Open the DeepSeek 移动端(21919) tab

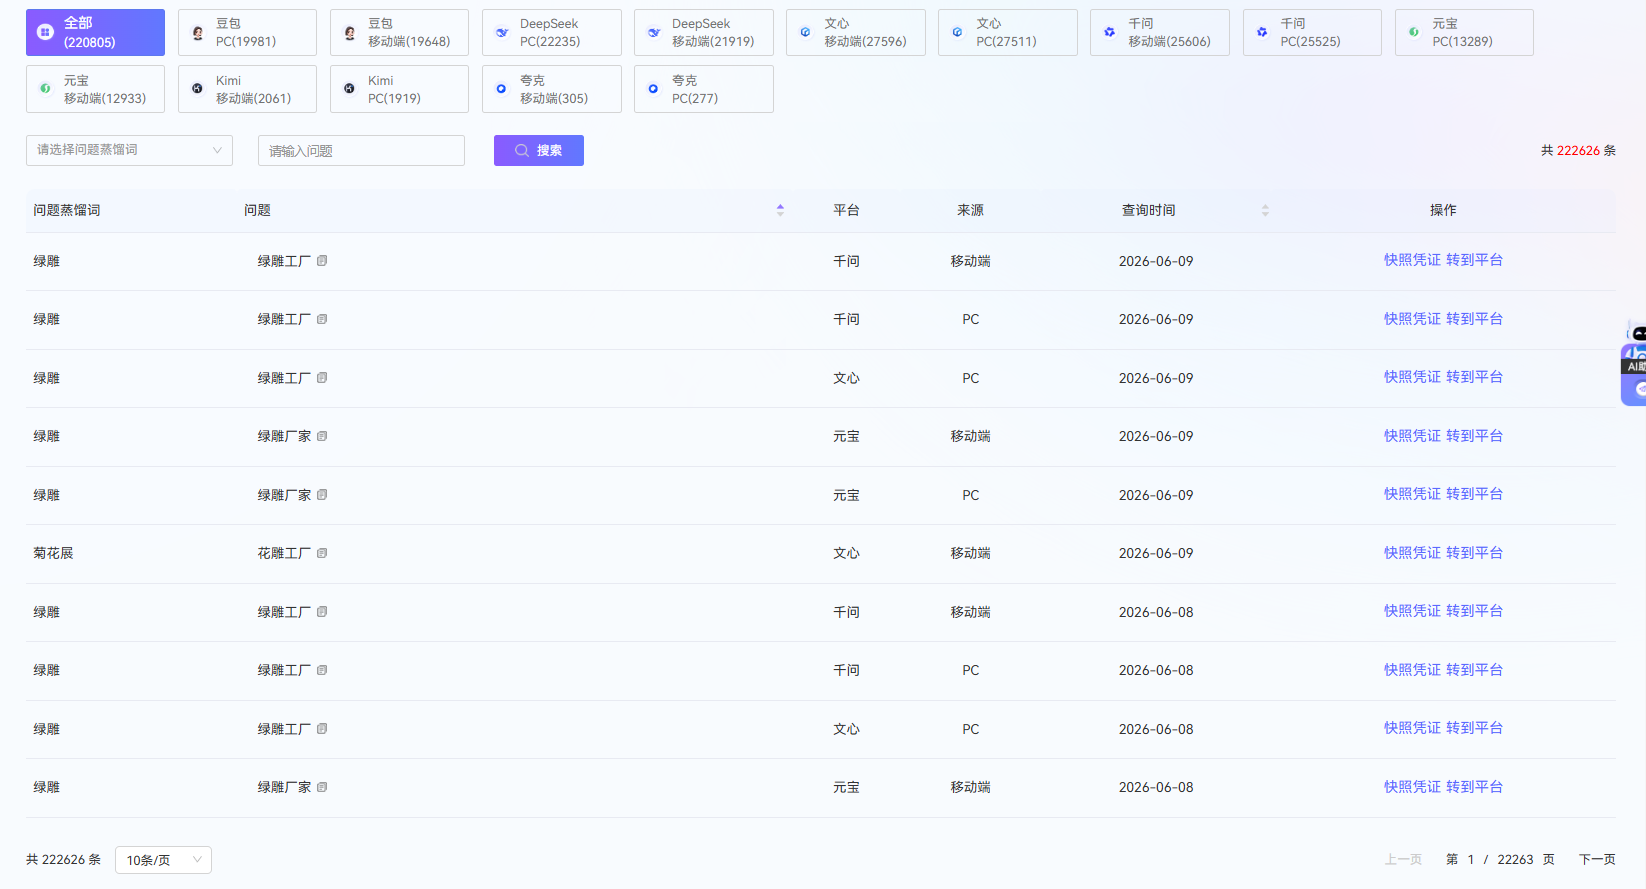(x=703, y=33)
